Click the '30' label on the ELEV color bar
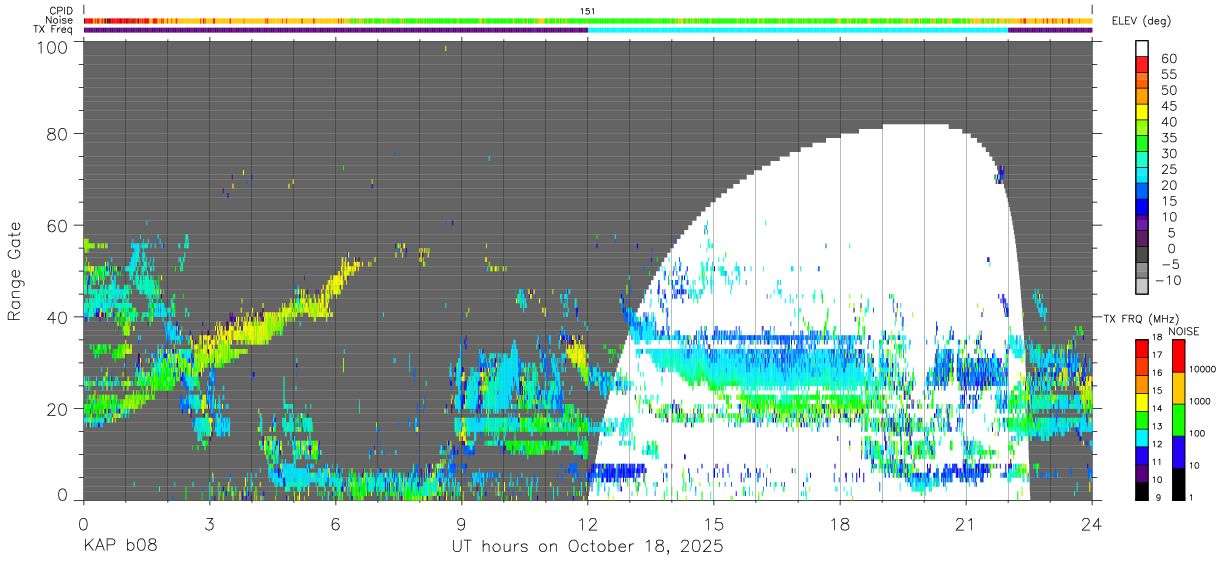 [x=1168, y=154]
